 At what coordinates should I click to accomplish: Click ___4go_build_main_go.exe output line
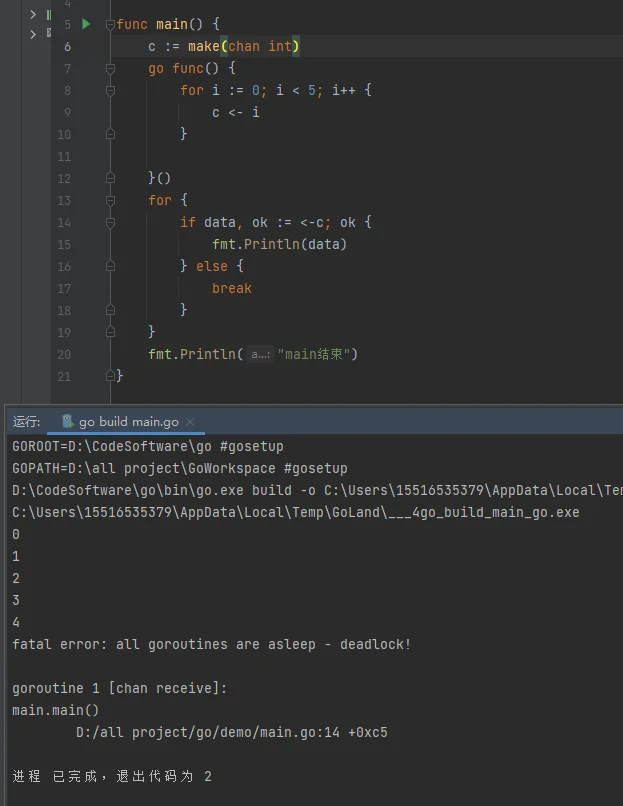296,512
